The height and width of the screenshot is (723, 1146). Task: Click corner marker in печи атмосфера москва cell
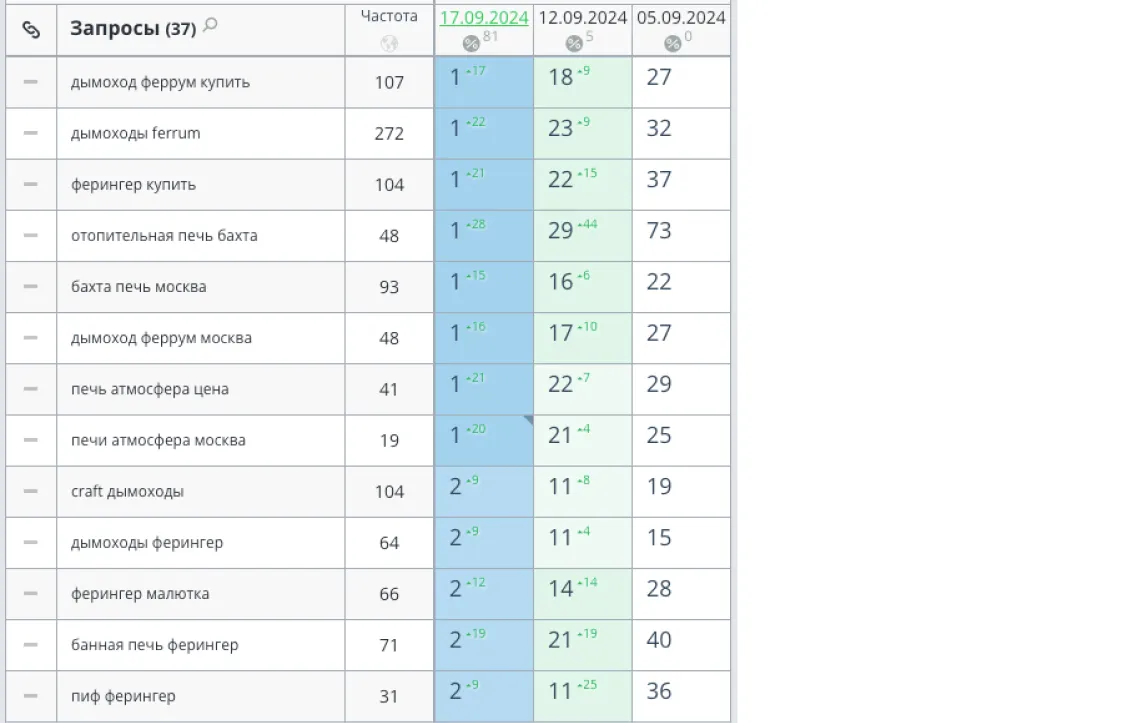pos(528,420)
